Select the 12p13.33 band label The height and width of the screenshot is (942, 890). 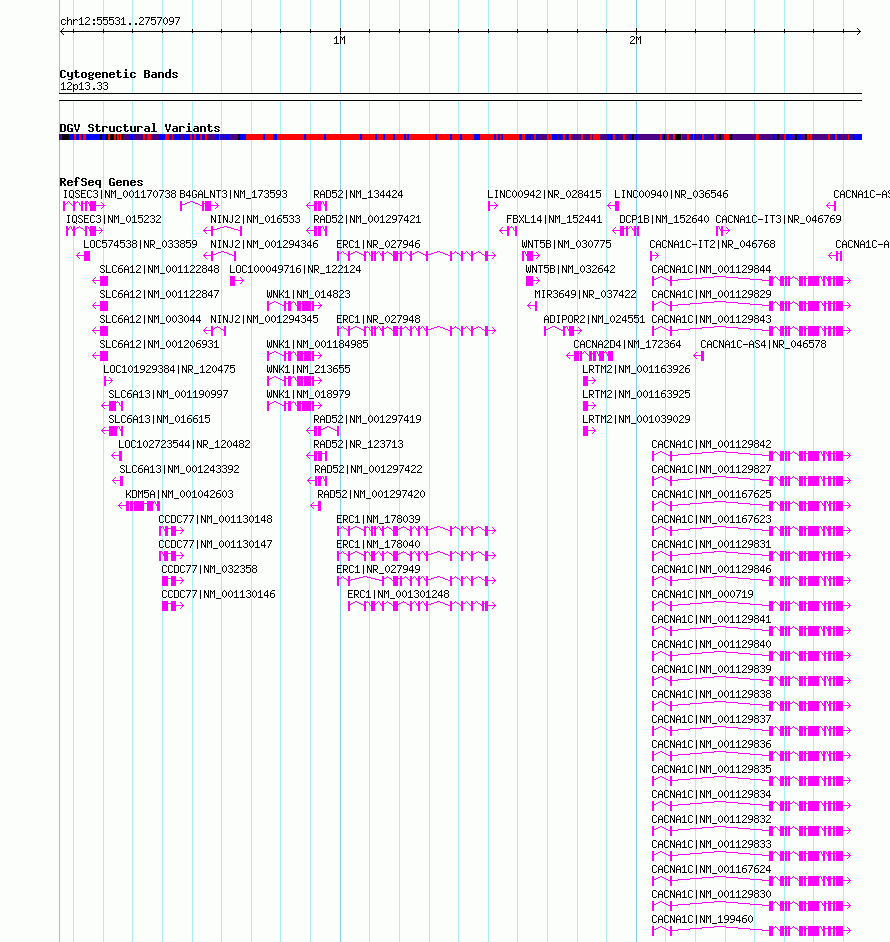pyautogui.click(x=84, y=87)
